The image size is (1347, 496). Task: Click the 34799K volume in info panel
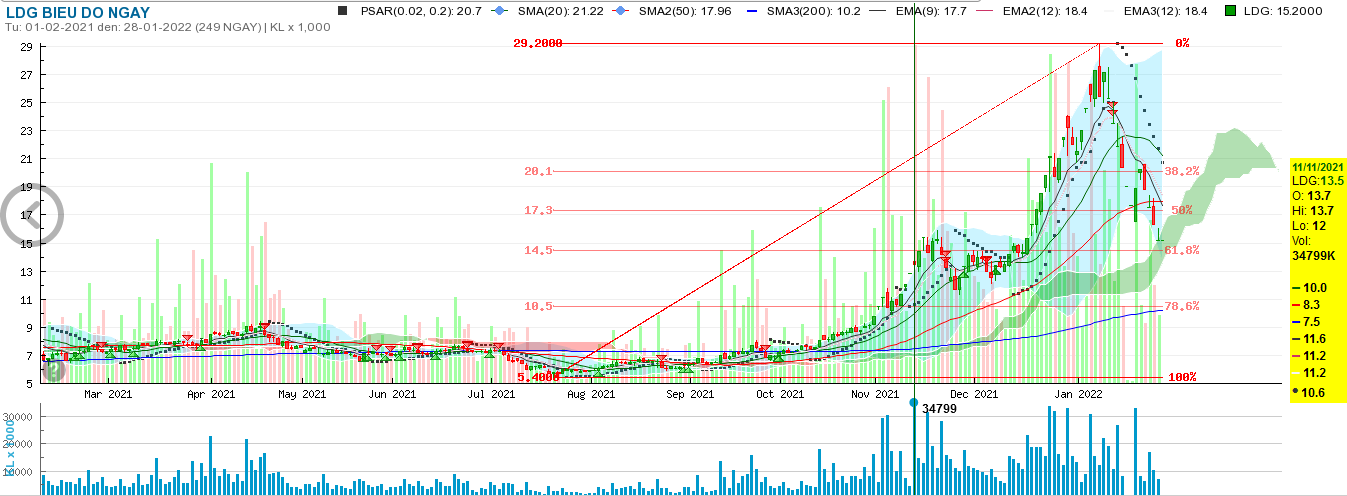pos(1314,256)
